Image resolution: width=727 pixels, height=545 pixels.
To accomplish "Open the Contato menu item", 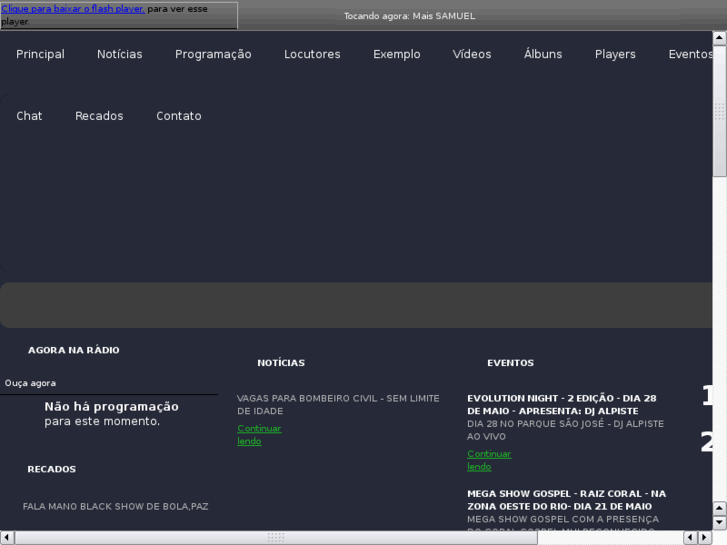I will click(179, 116).
